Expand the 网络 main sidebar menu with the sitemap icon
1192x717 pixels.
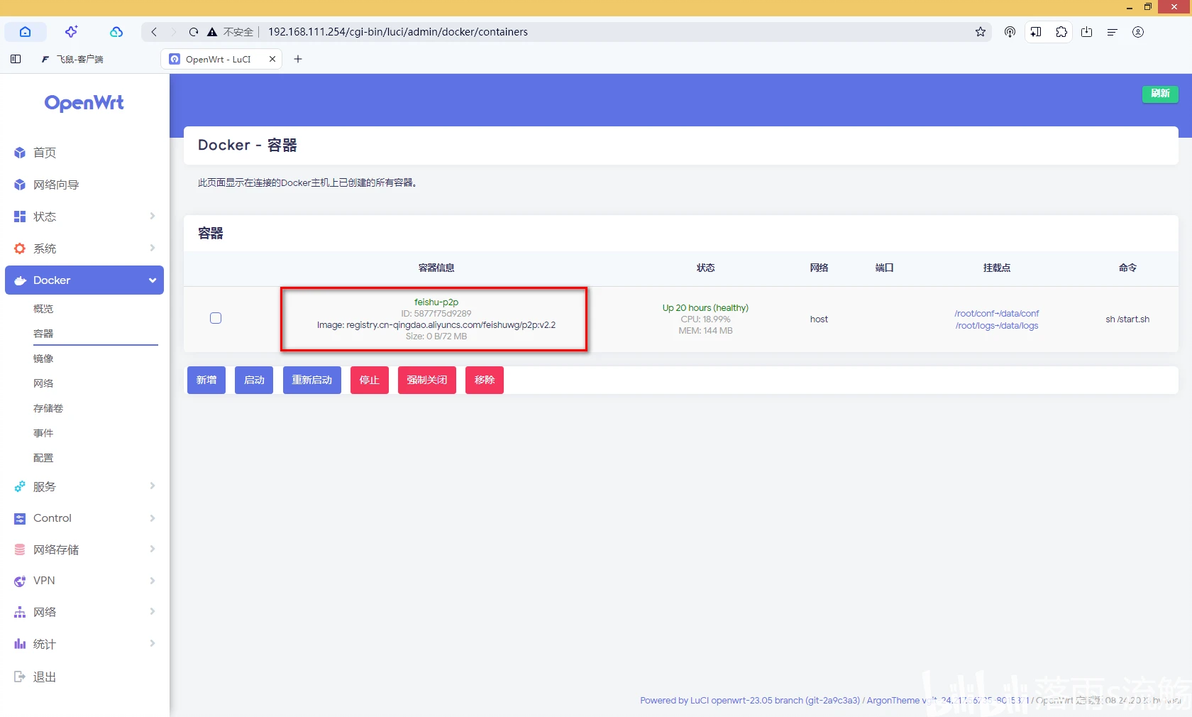pos(84,612)
